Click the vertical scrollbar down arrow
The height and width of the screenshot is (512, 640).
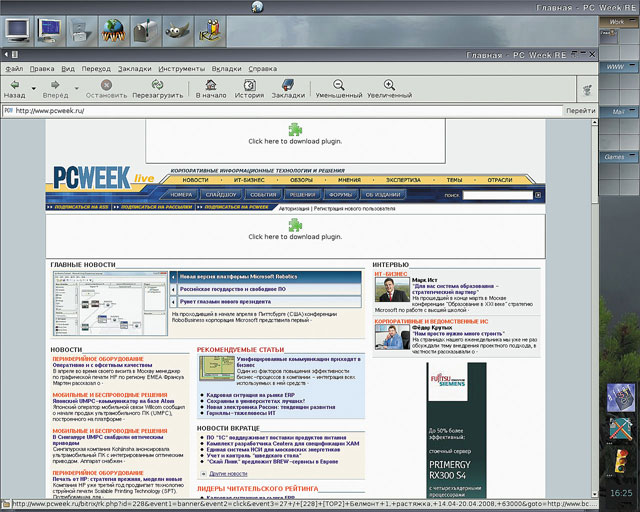pos(594,494)
